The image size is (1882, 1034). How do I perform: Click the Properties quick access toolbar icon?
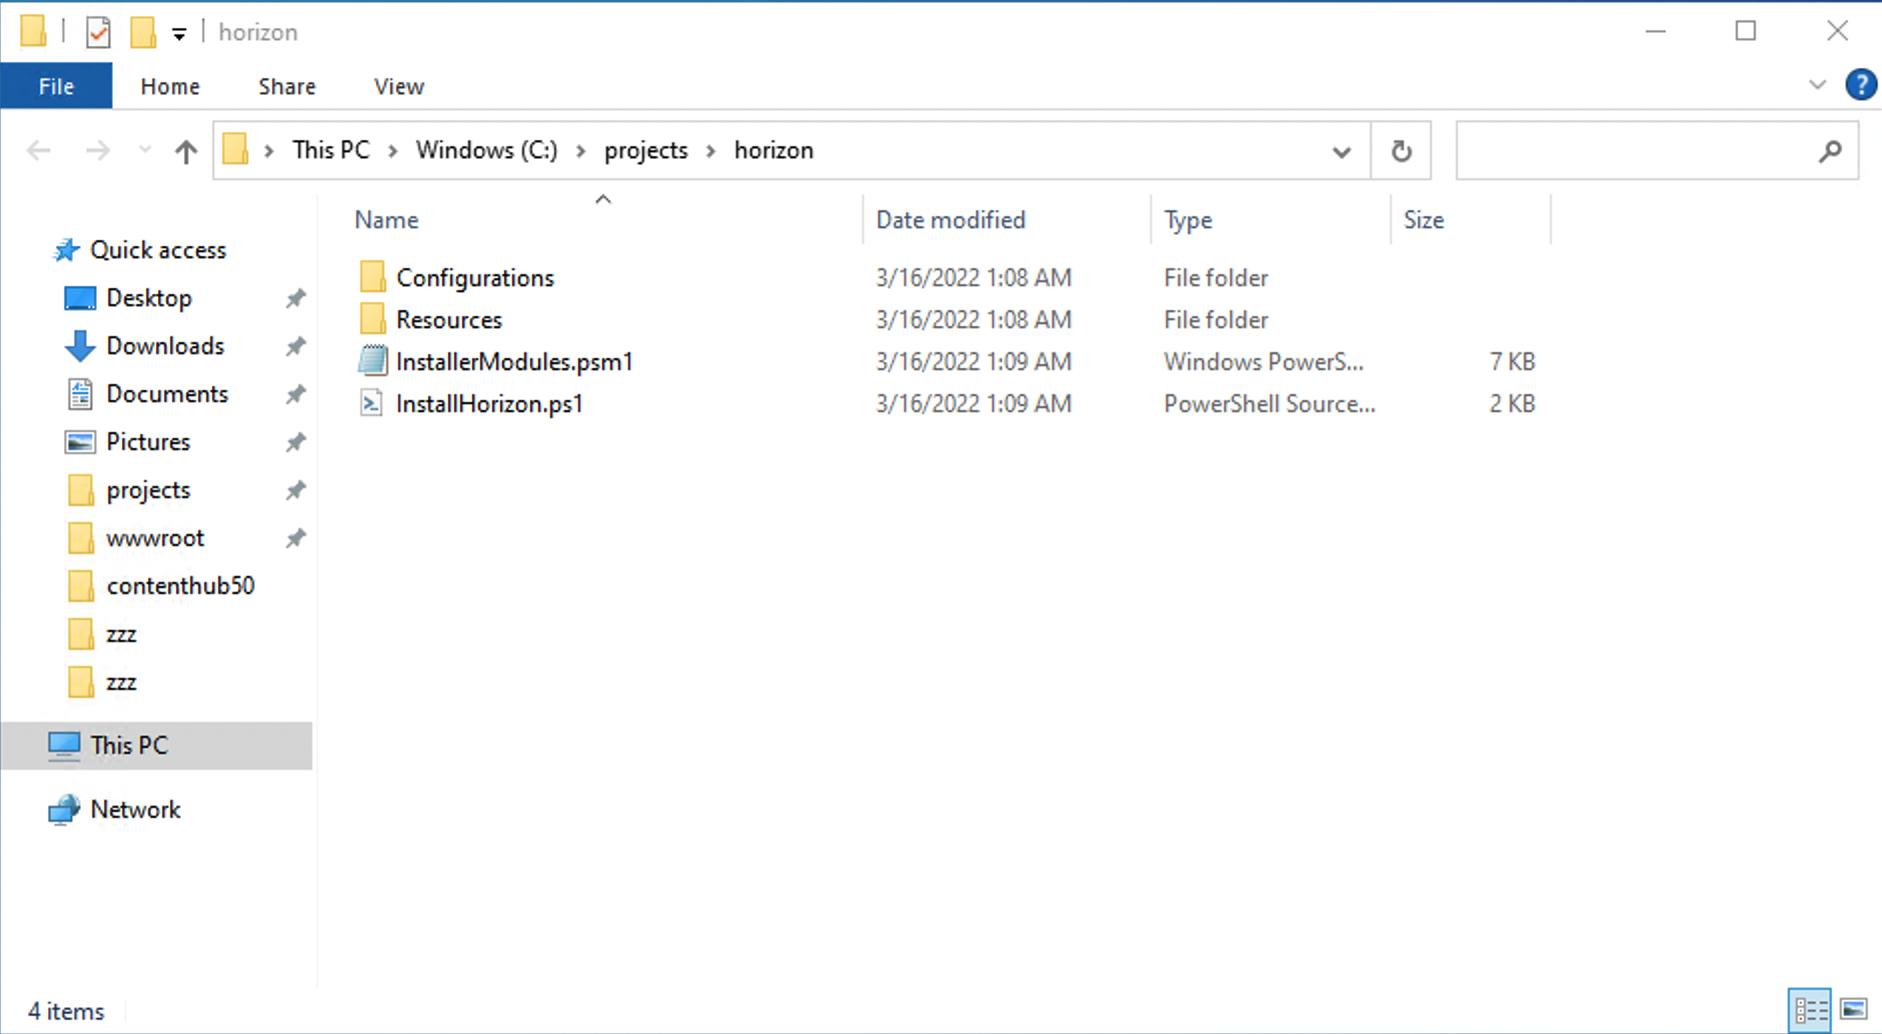click(x=98, y=32)
